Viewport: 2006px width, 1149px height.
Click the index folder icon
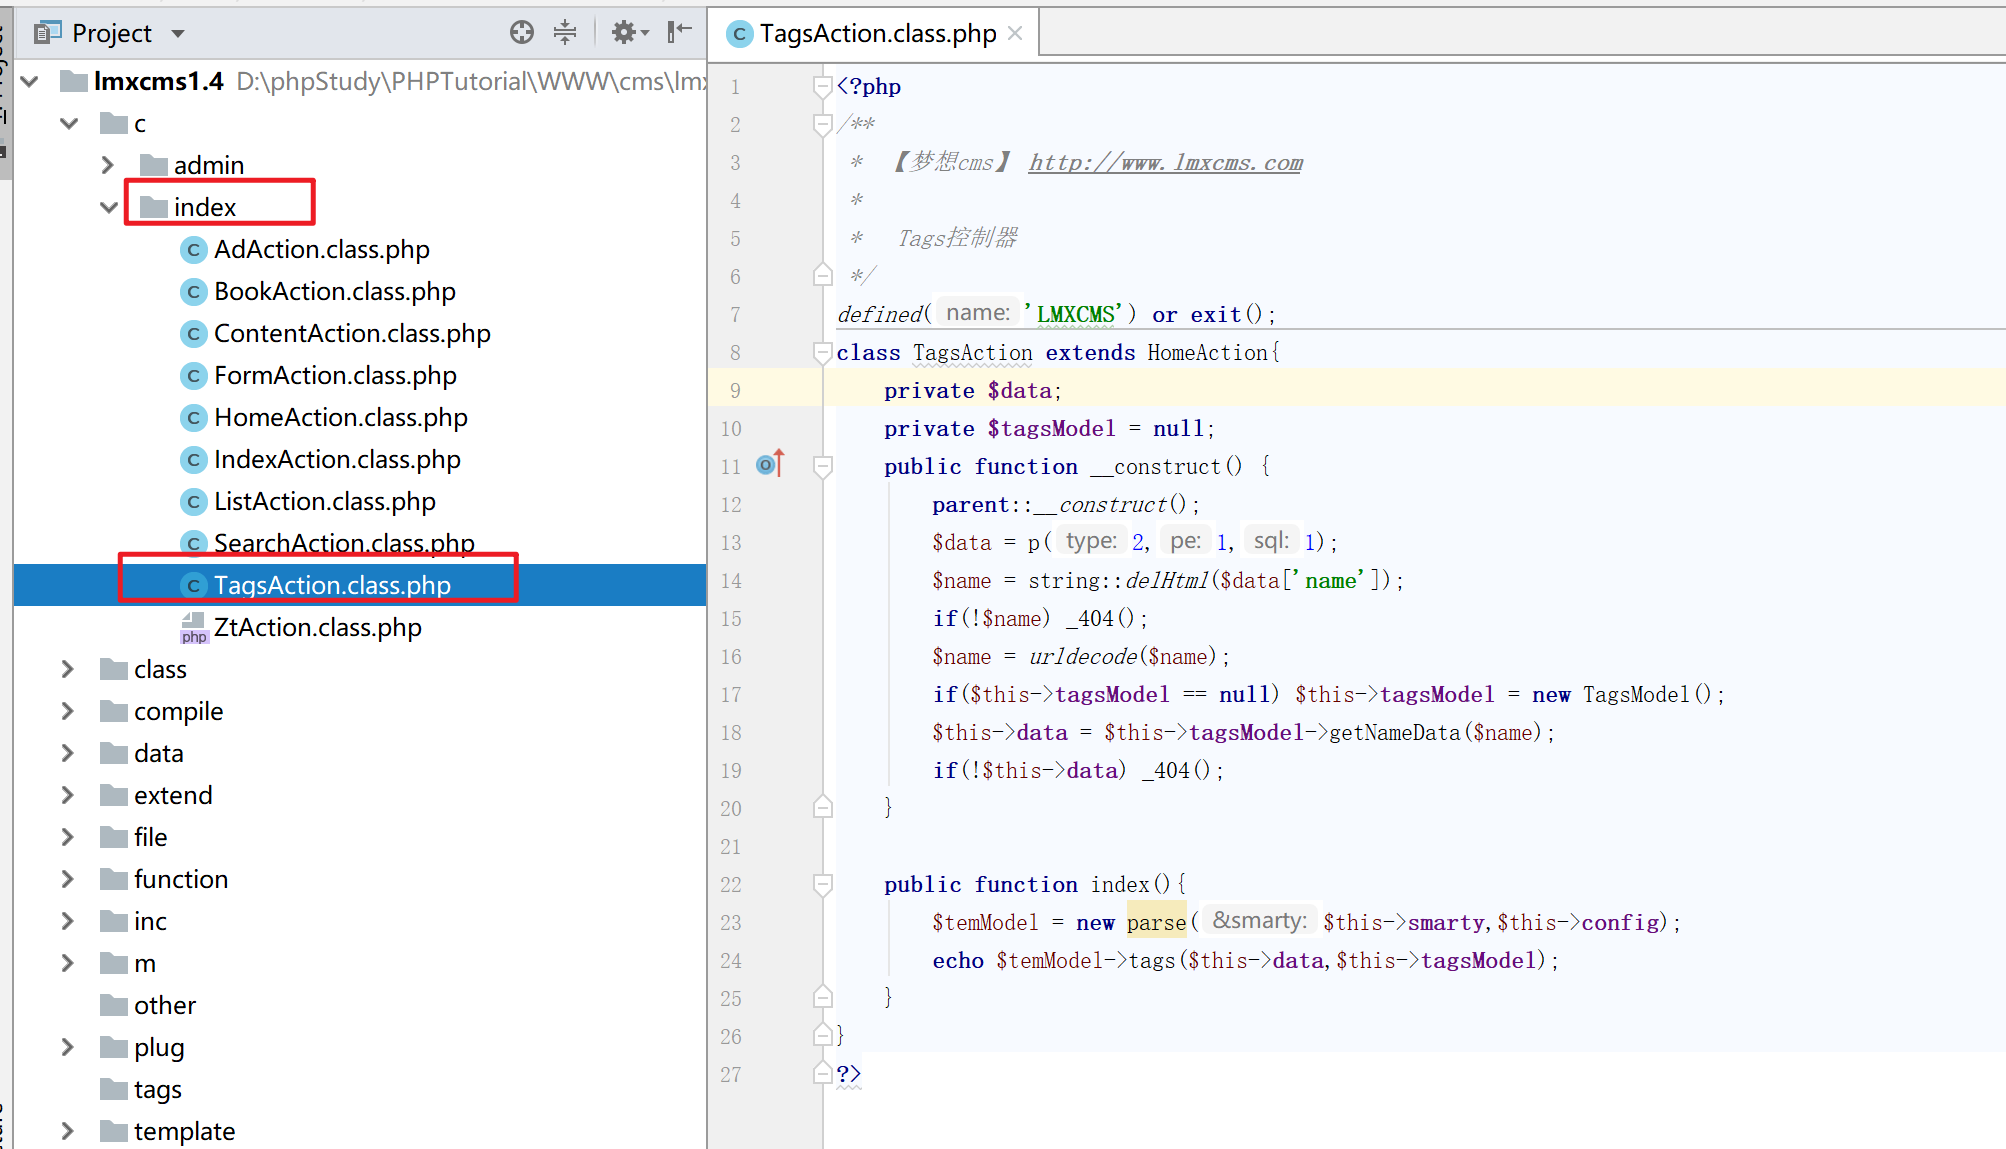coord(153,207)
